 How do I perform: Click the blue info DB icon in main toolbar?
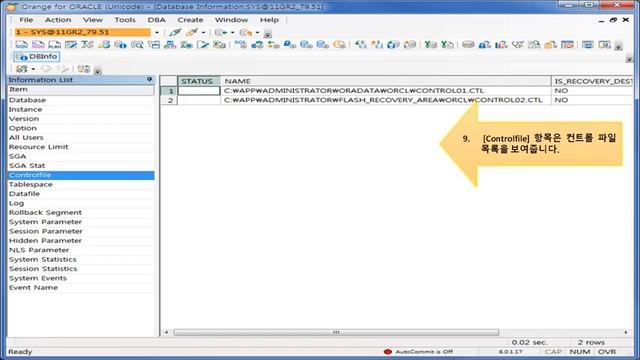click(x=120, y=44)
